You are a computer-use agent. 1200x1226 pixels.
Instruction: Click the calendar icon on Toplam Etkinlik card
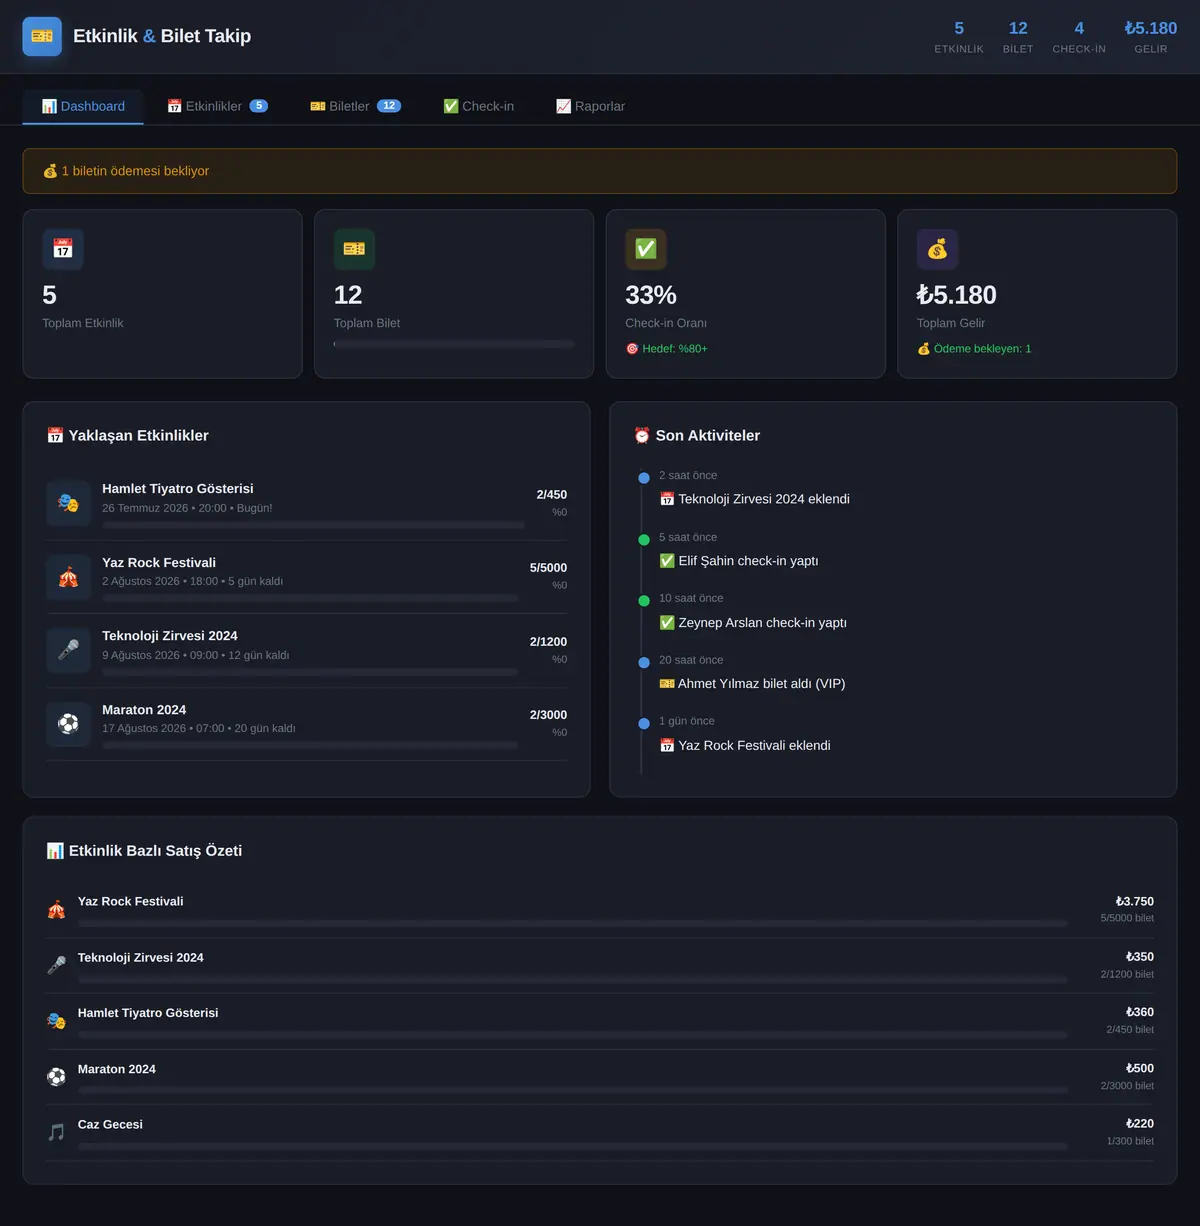(x=63, y=249)
